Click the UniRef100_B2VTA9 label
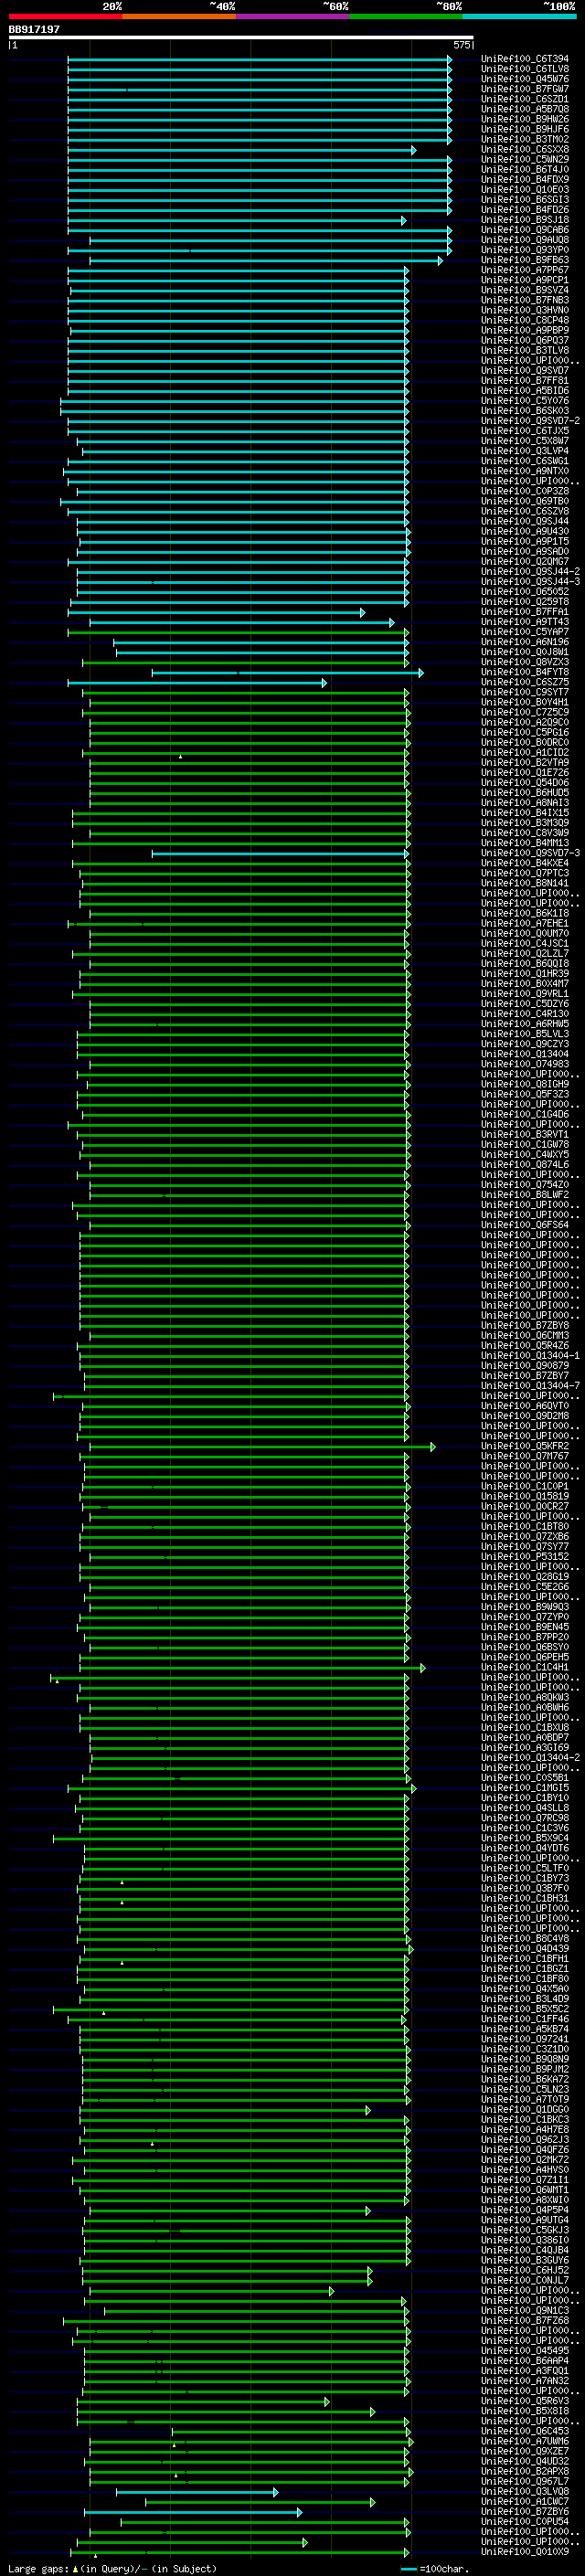The height and width of the screenshot is (2576, 585). point(525,762)
